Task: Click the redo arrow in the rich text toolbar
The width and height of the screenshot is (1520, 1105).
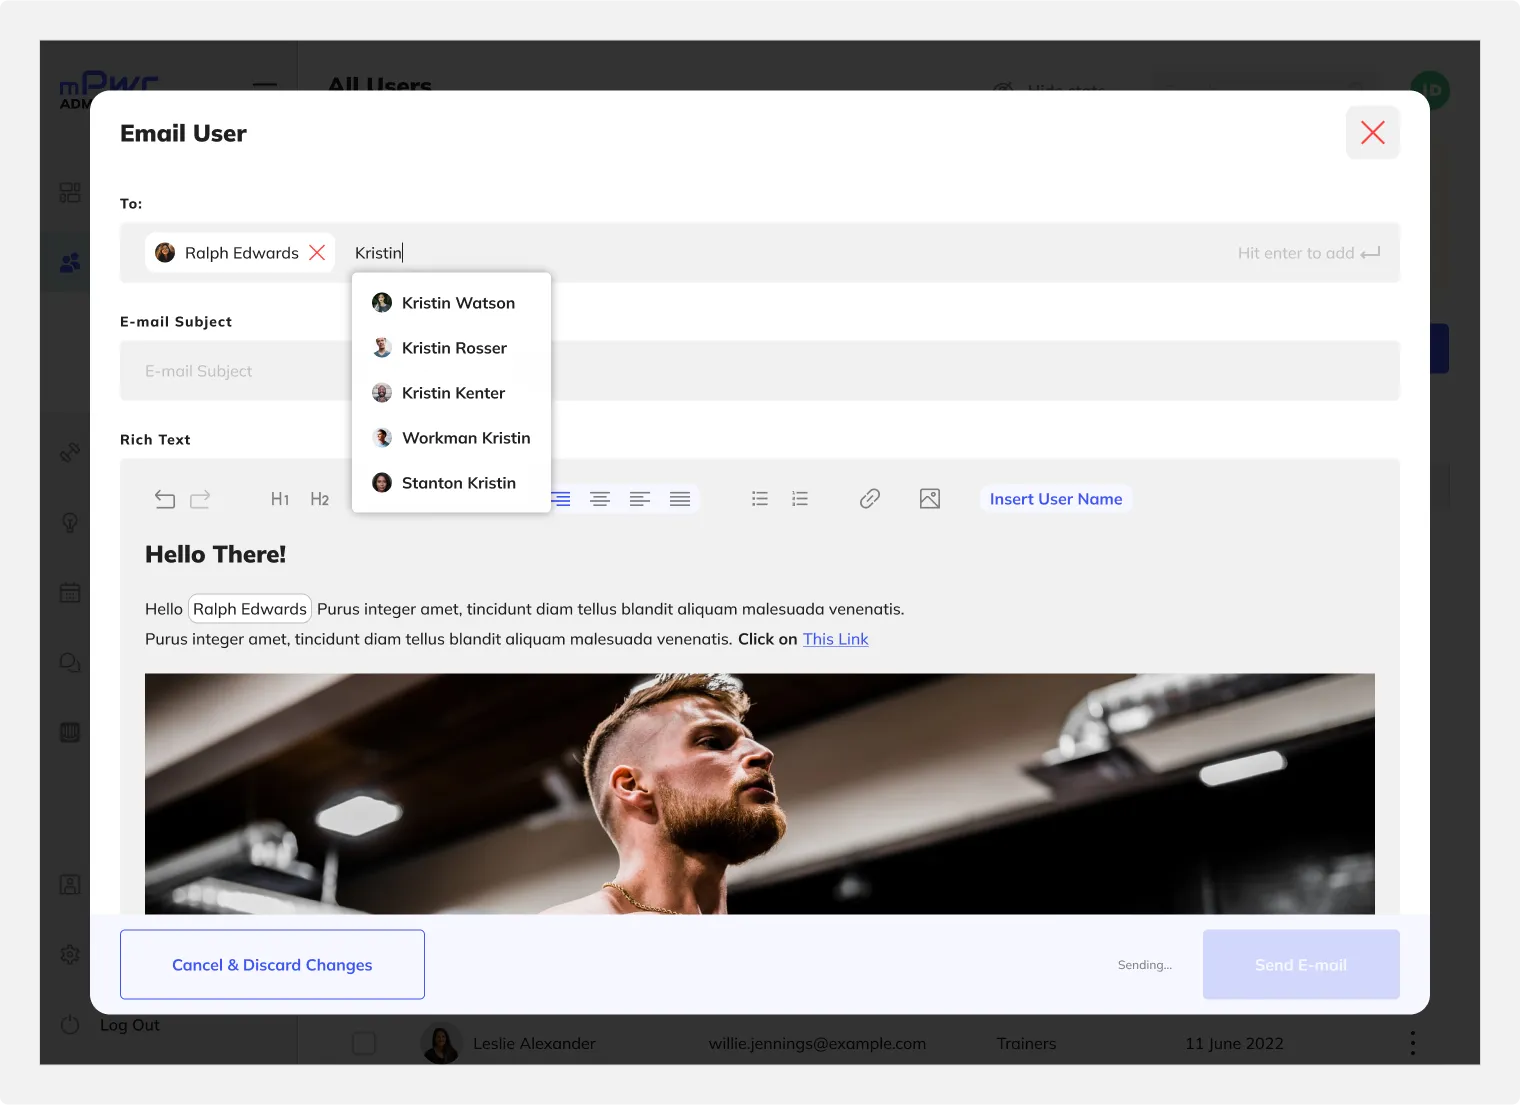Action: click(200, 499)
